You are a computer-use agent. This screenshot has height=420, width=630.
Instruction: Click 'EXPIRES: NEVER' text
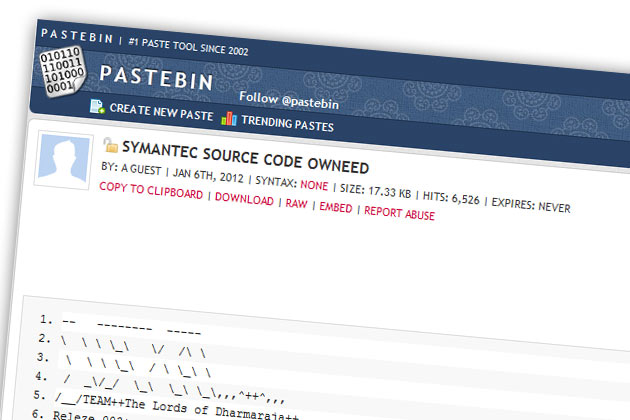[x=531, y=205]
